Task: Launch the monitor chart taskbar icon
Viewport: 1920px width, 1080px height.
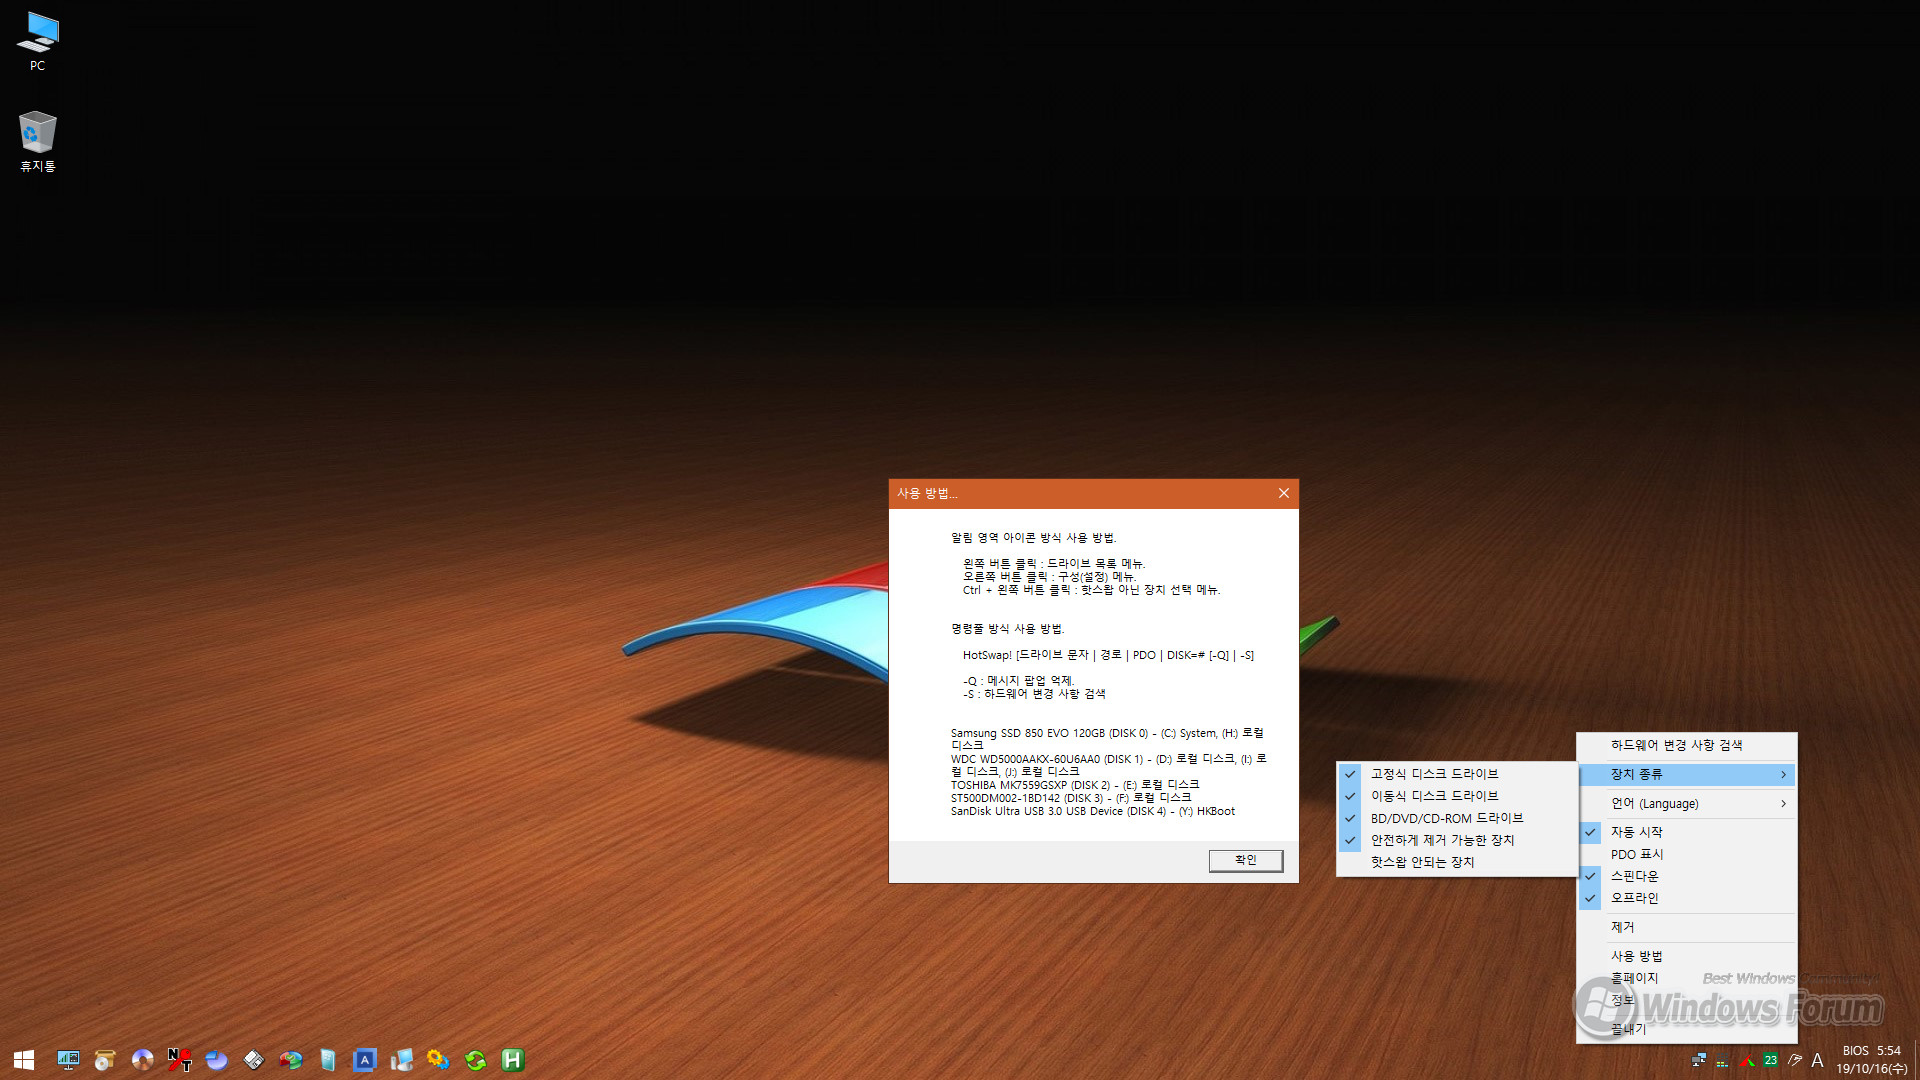Action: click(x=68, y=1060)
